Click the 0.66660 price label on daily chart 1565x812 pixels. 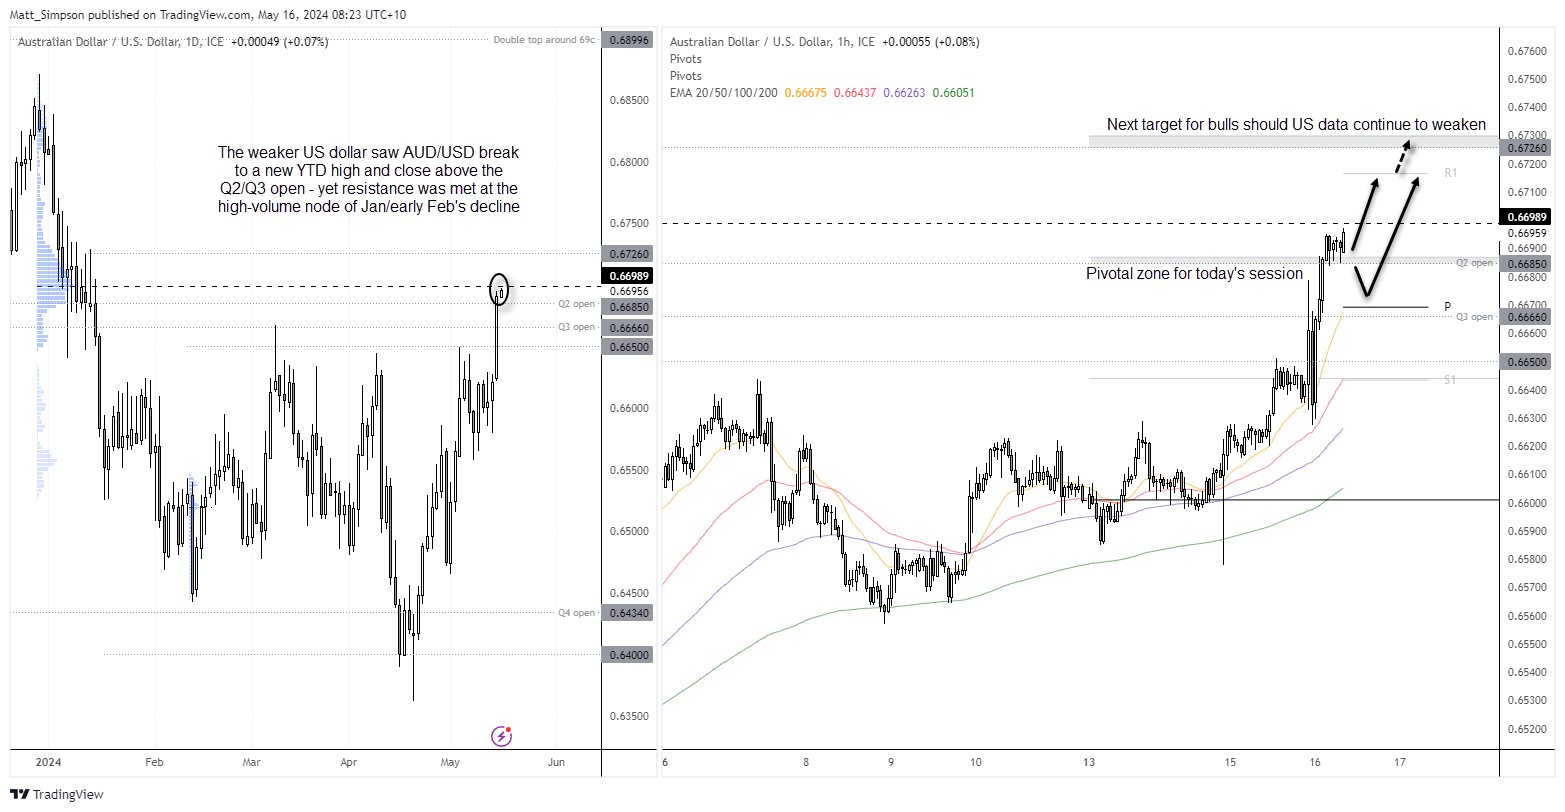tap(628, 327)
